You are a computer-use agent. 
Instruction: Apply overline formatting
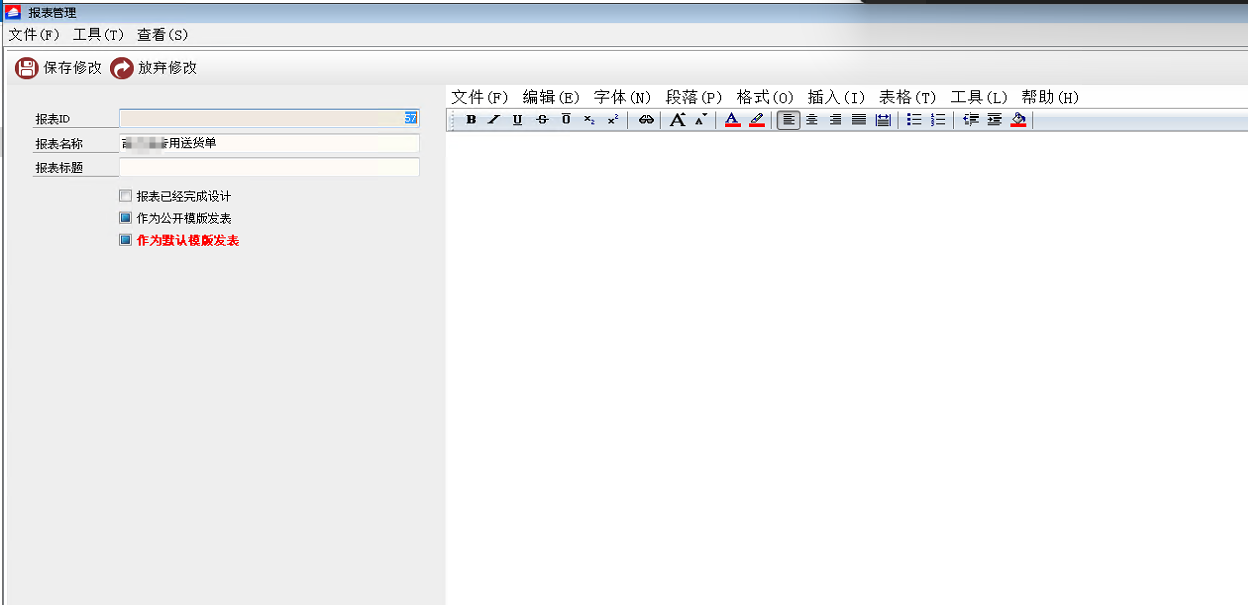566,120
